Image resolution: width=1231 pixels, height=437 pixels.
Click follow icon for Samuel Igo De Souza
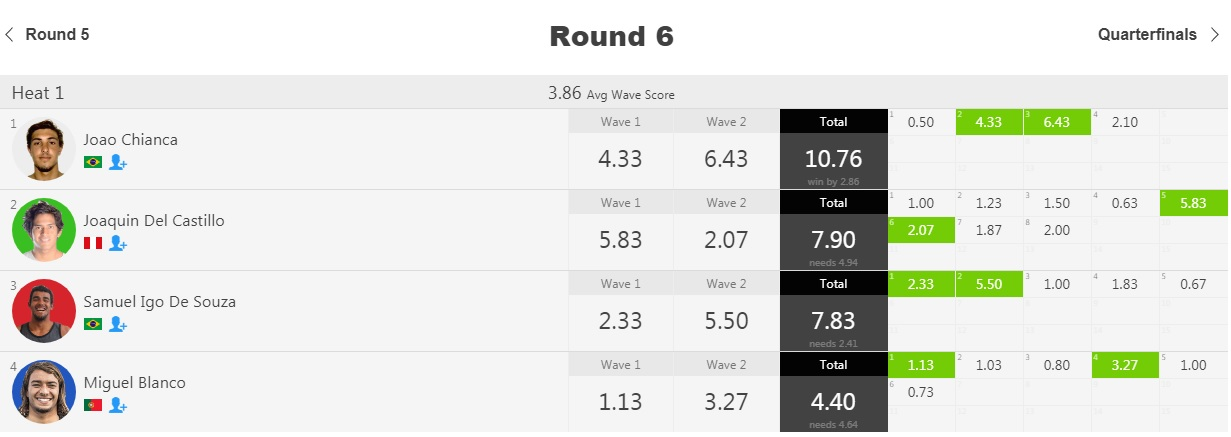point(117,324)
